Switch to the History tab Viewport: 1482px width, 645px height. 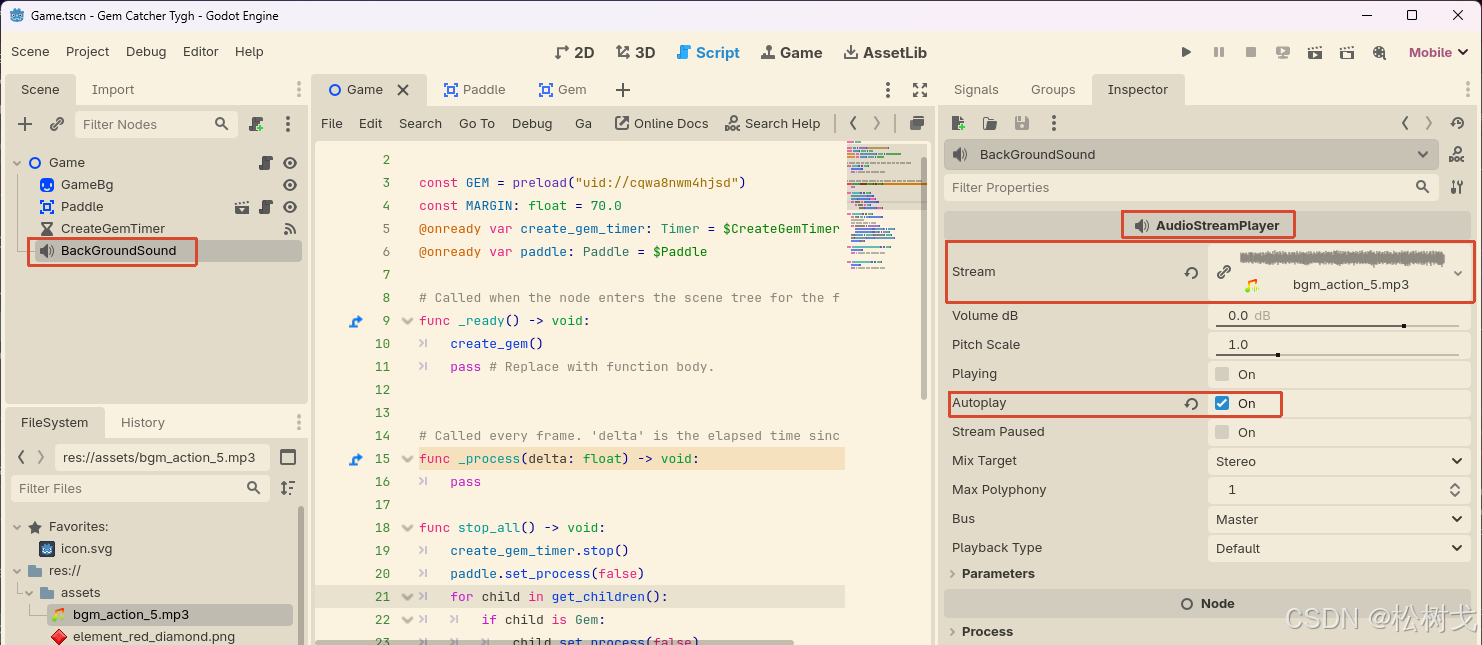coord(143,423)
